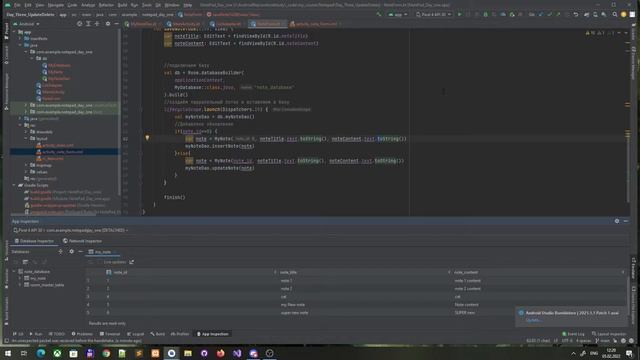
Task: Click the Run app green play icon
Action: (x=459, y=14)
